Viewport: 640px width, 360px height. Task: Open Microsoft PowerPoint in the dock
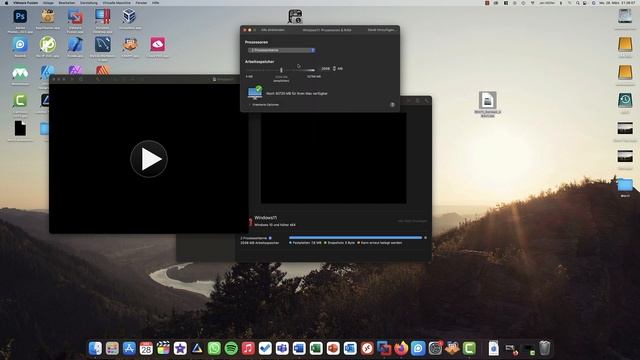333,348
